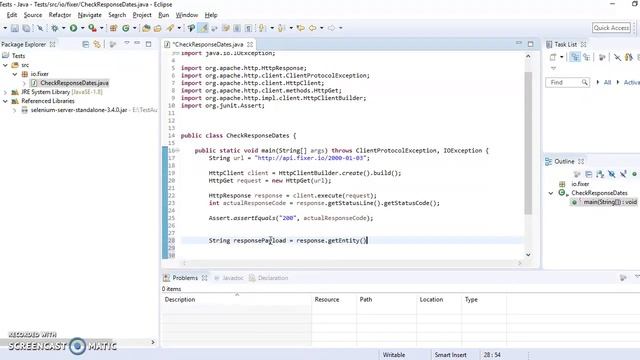Click the Search flashlight toolbar icon
Image resolution: width=640 pixels, height=360 pixels.
pos(170,28)
